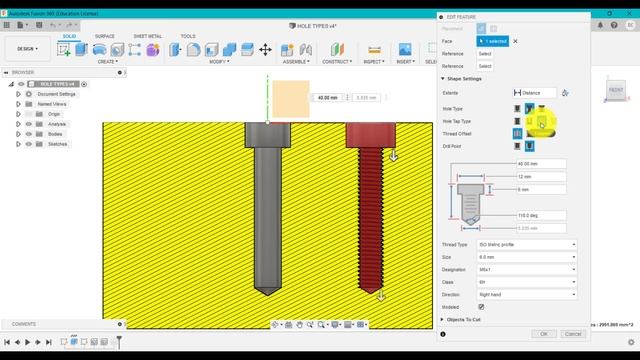Open the Extents Distance dropdown
640x360 pixels.
[x=534, y=93]
